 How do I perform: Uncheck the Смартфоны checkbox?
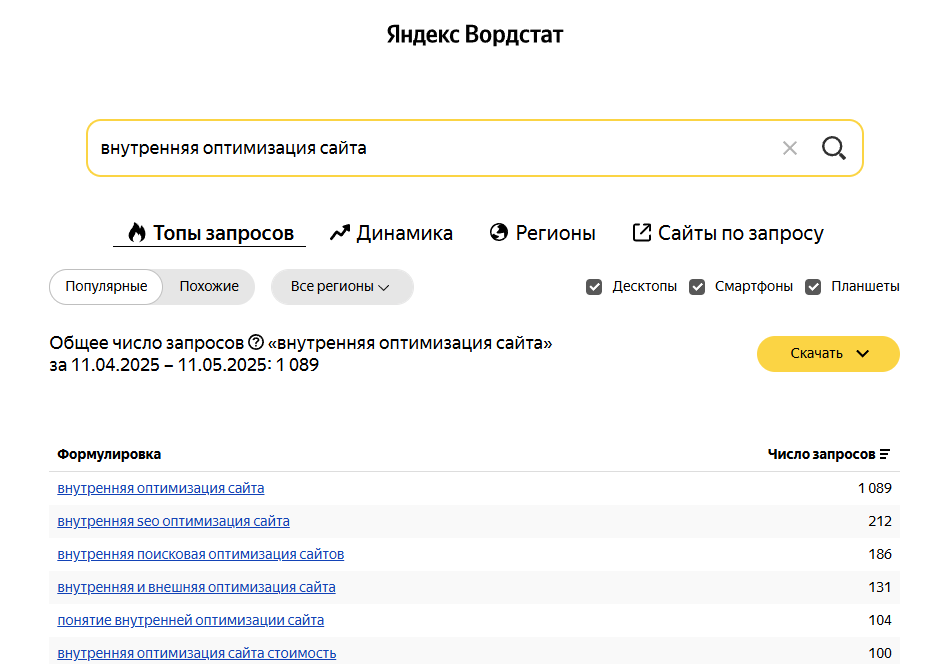[x=697, y=287]
